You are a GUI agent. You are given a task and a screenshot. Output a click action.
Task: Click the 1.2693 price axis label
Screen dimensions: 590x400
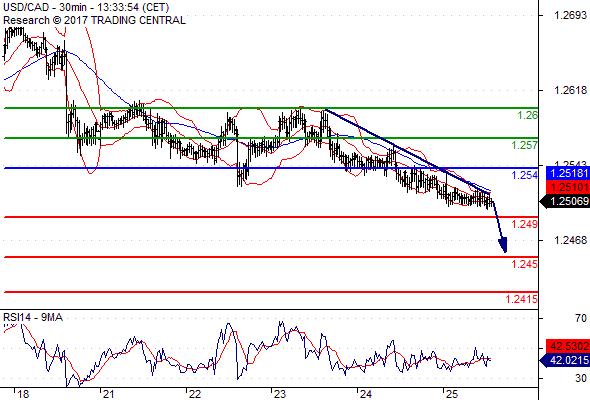click(x=570, y=15)
